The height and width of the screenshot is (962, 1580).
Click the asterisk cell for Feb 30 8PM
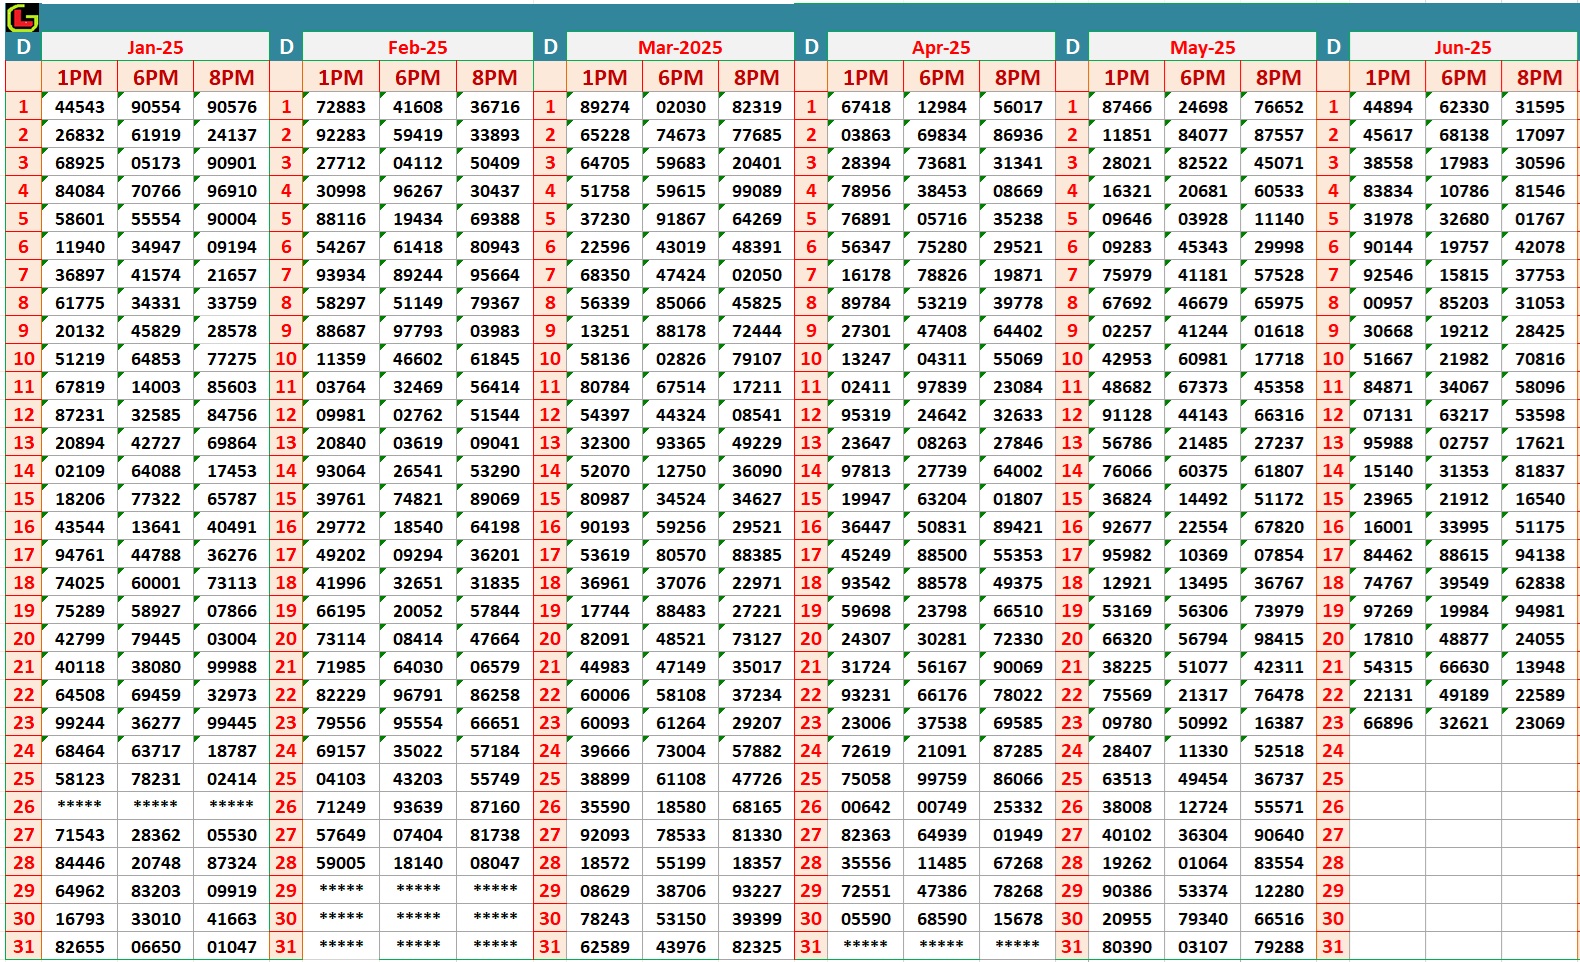495,918
